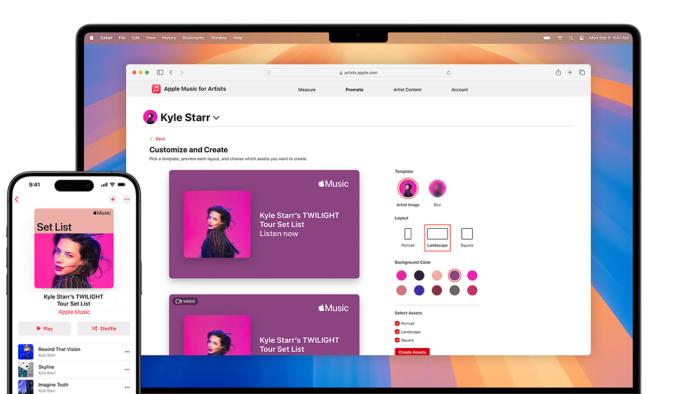Select the Square layout icon
The image size is (700, 394).
[x=467, y=234]
